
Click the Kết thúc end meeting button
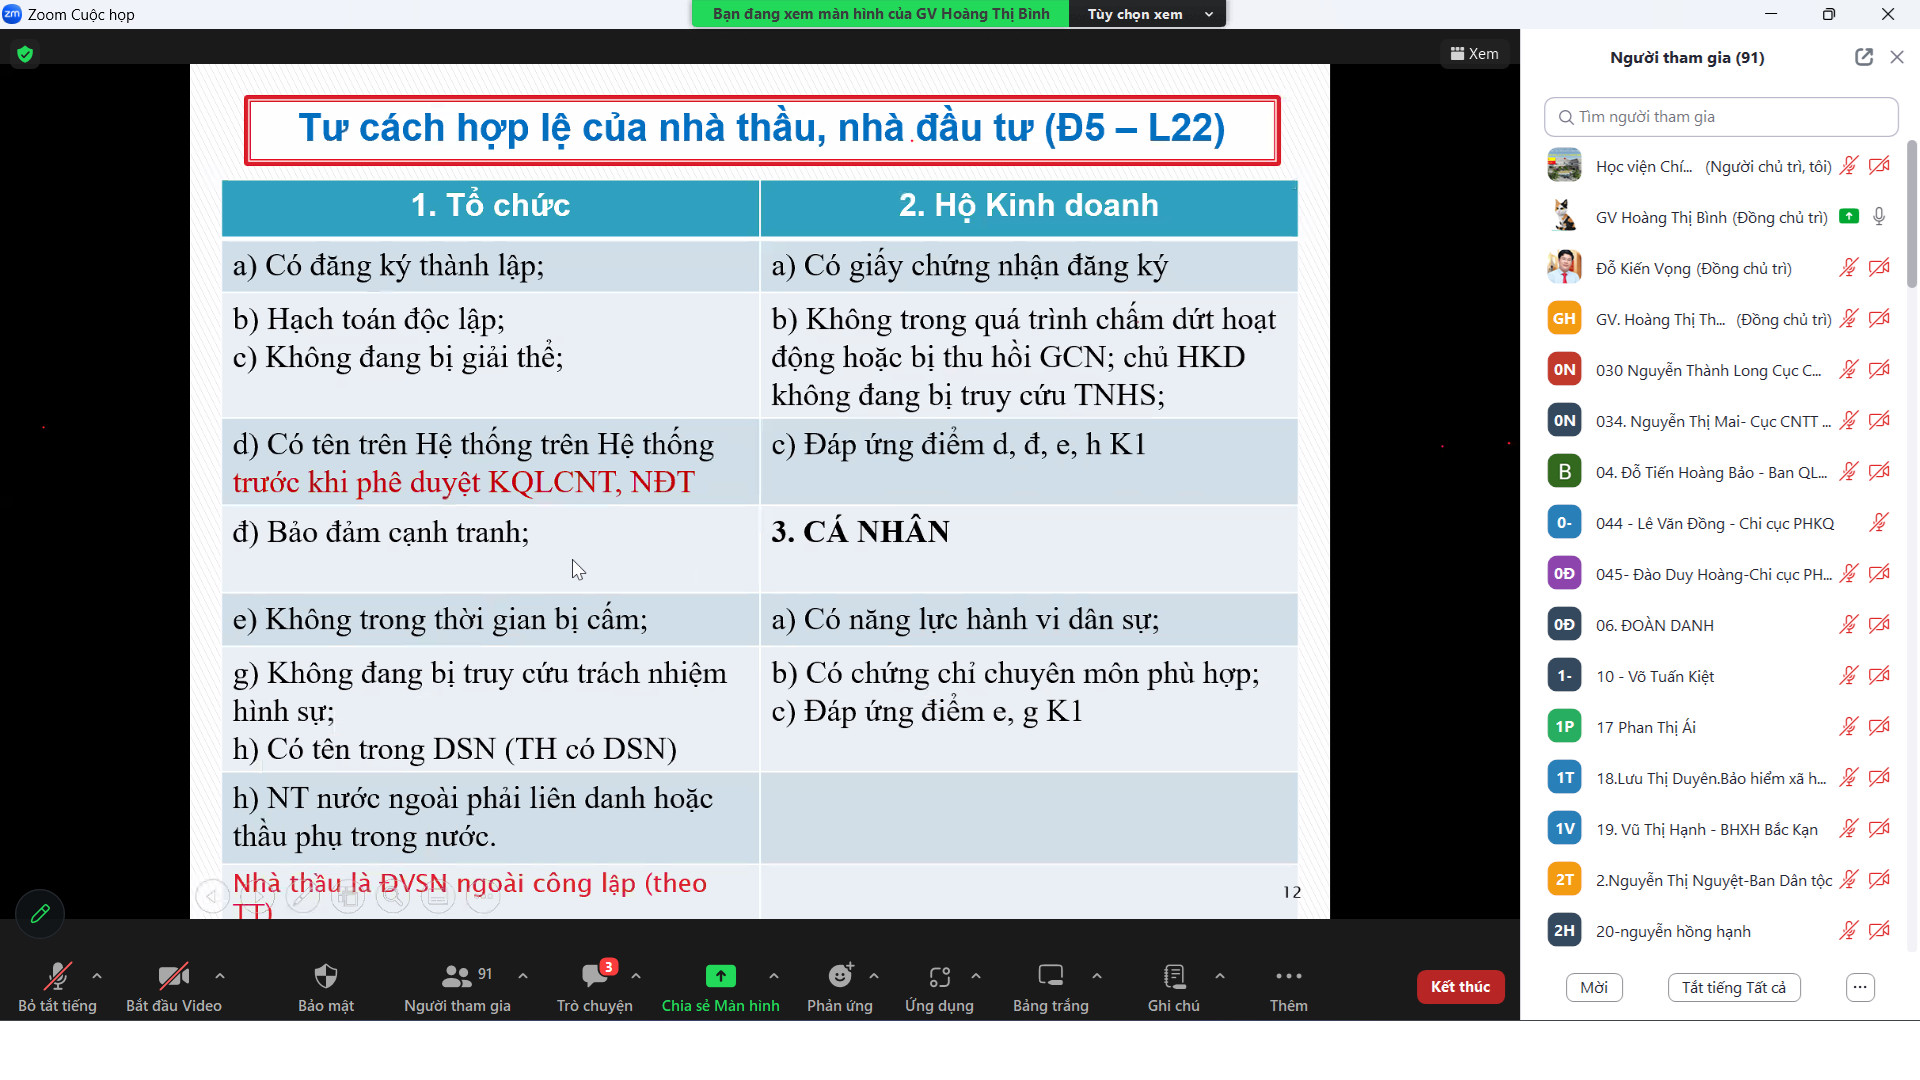pyautogui.click(x=1460, y=986)
